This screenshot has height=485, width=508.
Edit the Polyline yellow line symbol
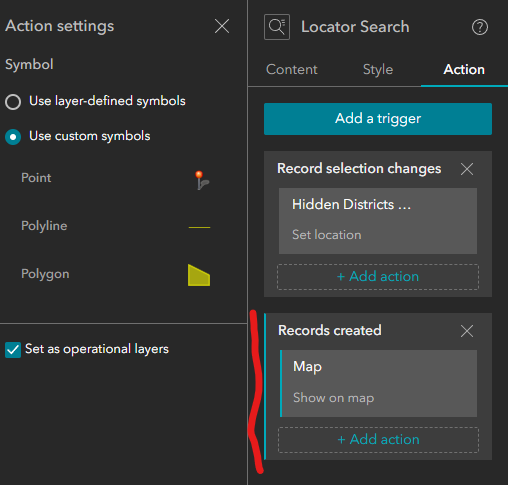pyautogui.click(x=199, y=227)
